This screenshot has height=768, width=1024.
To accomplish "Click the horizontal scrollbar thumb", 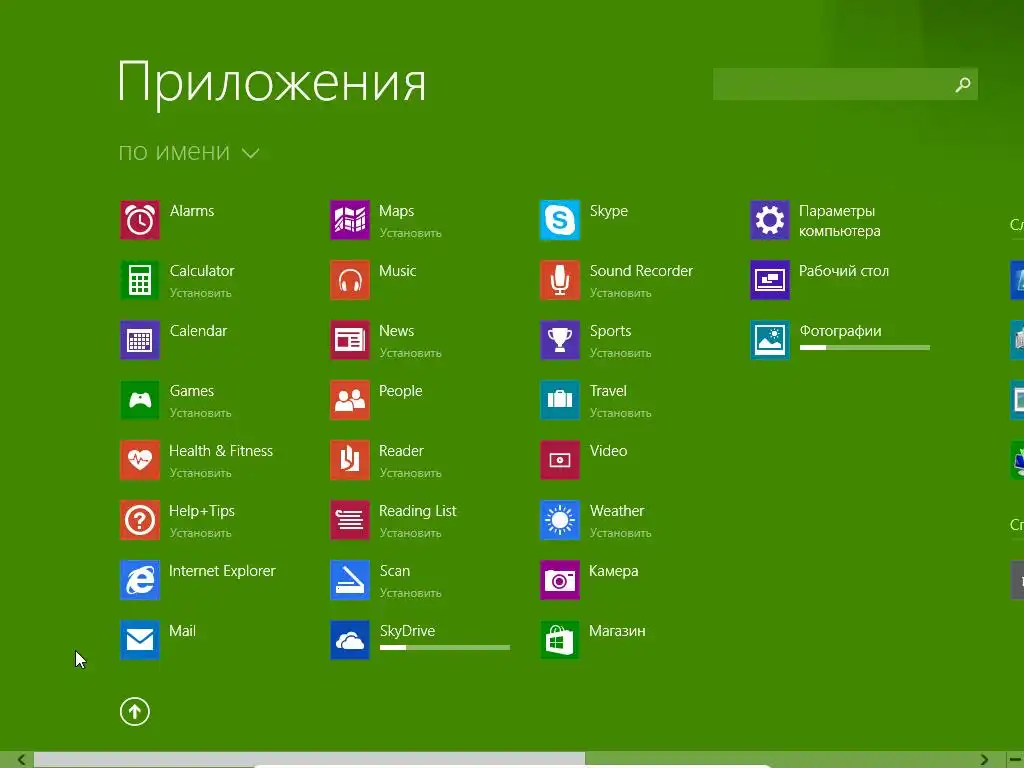I will [310, 760].
